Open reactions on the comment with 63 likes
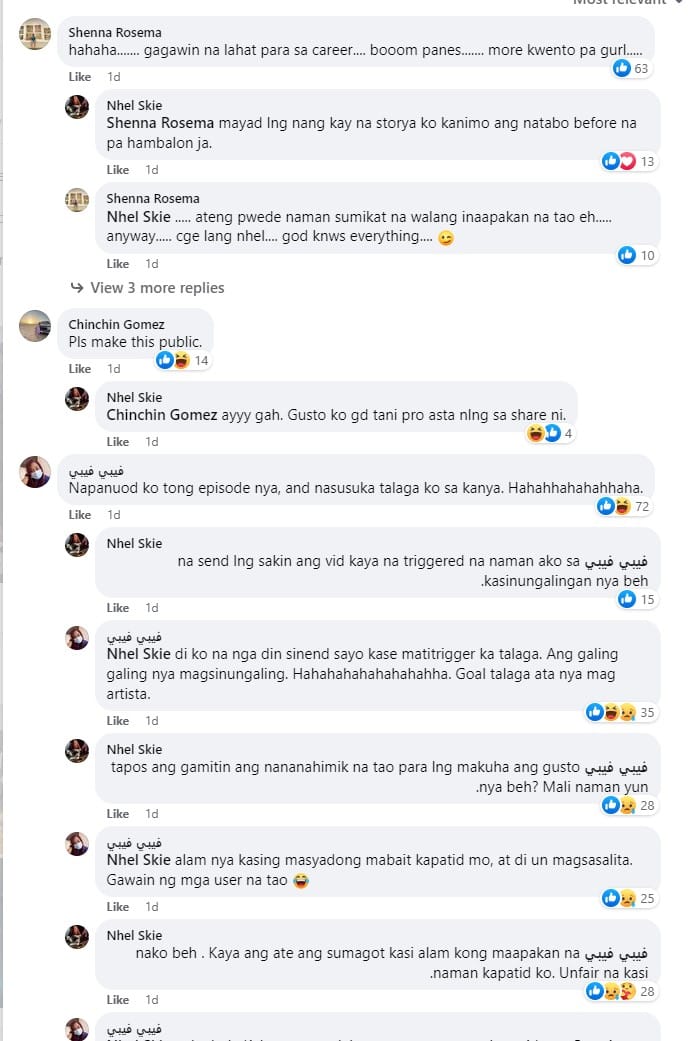This screenshot has height=1041, width=691. pyautogui.click(x=632, y=68)
